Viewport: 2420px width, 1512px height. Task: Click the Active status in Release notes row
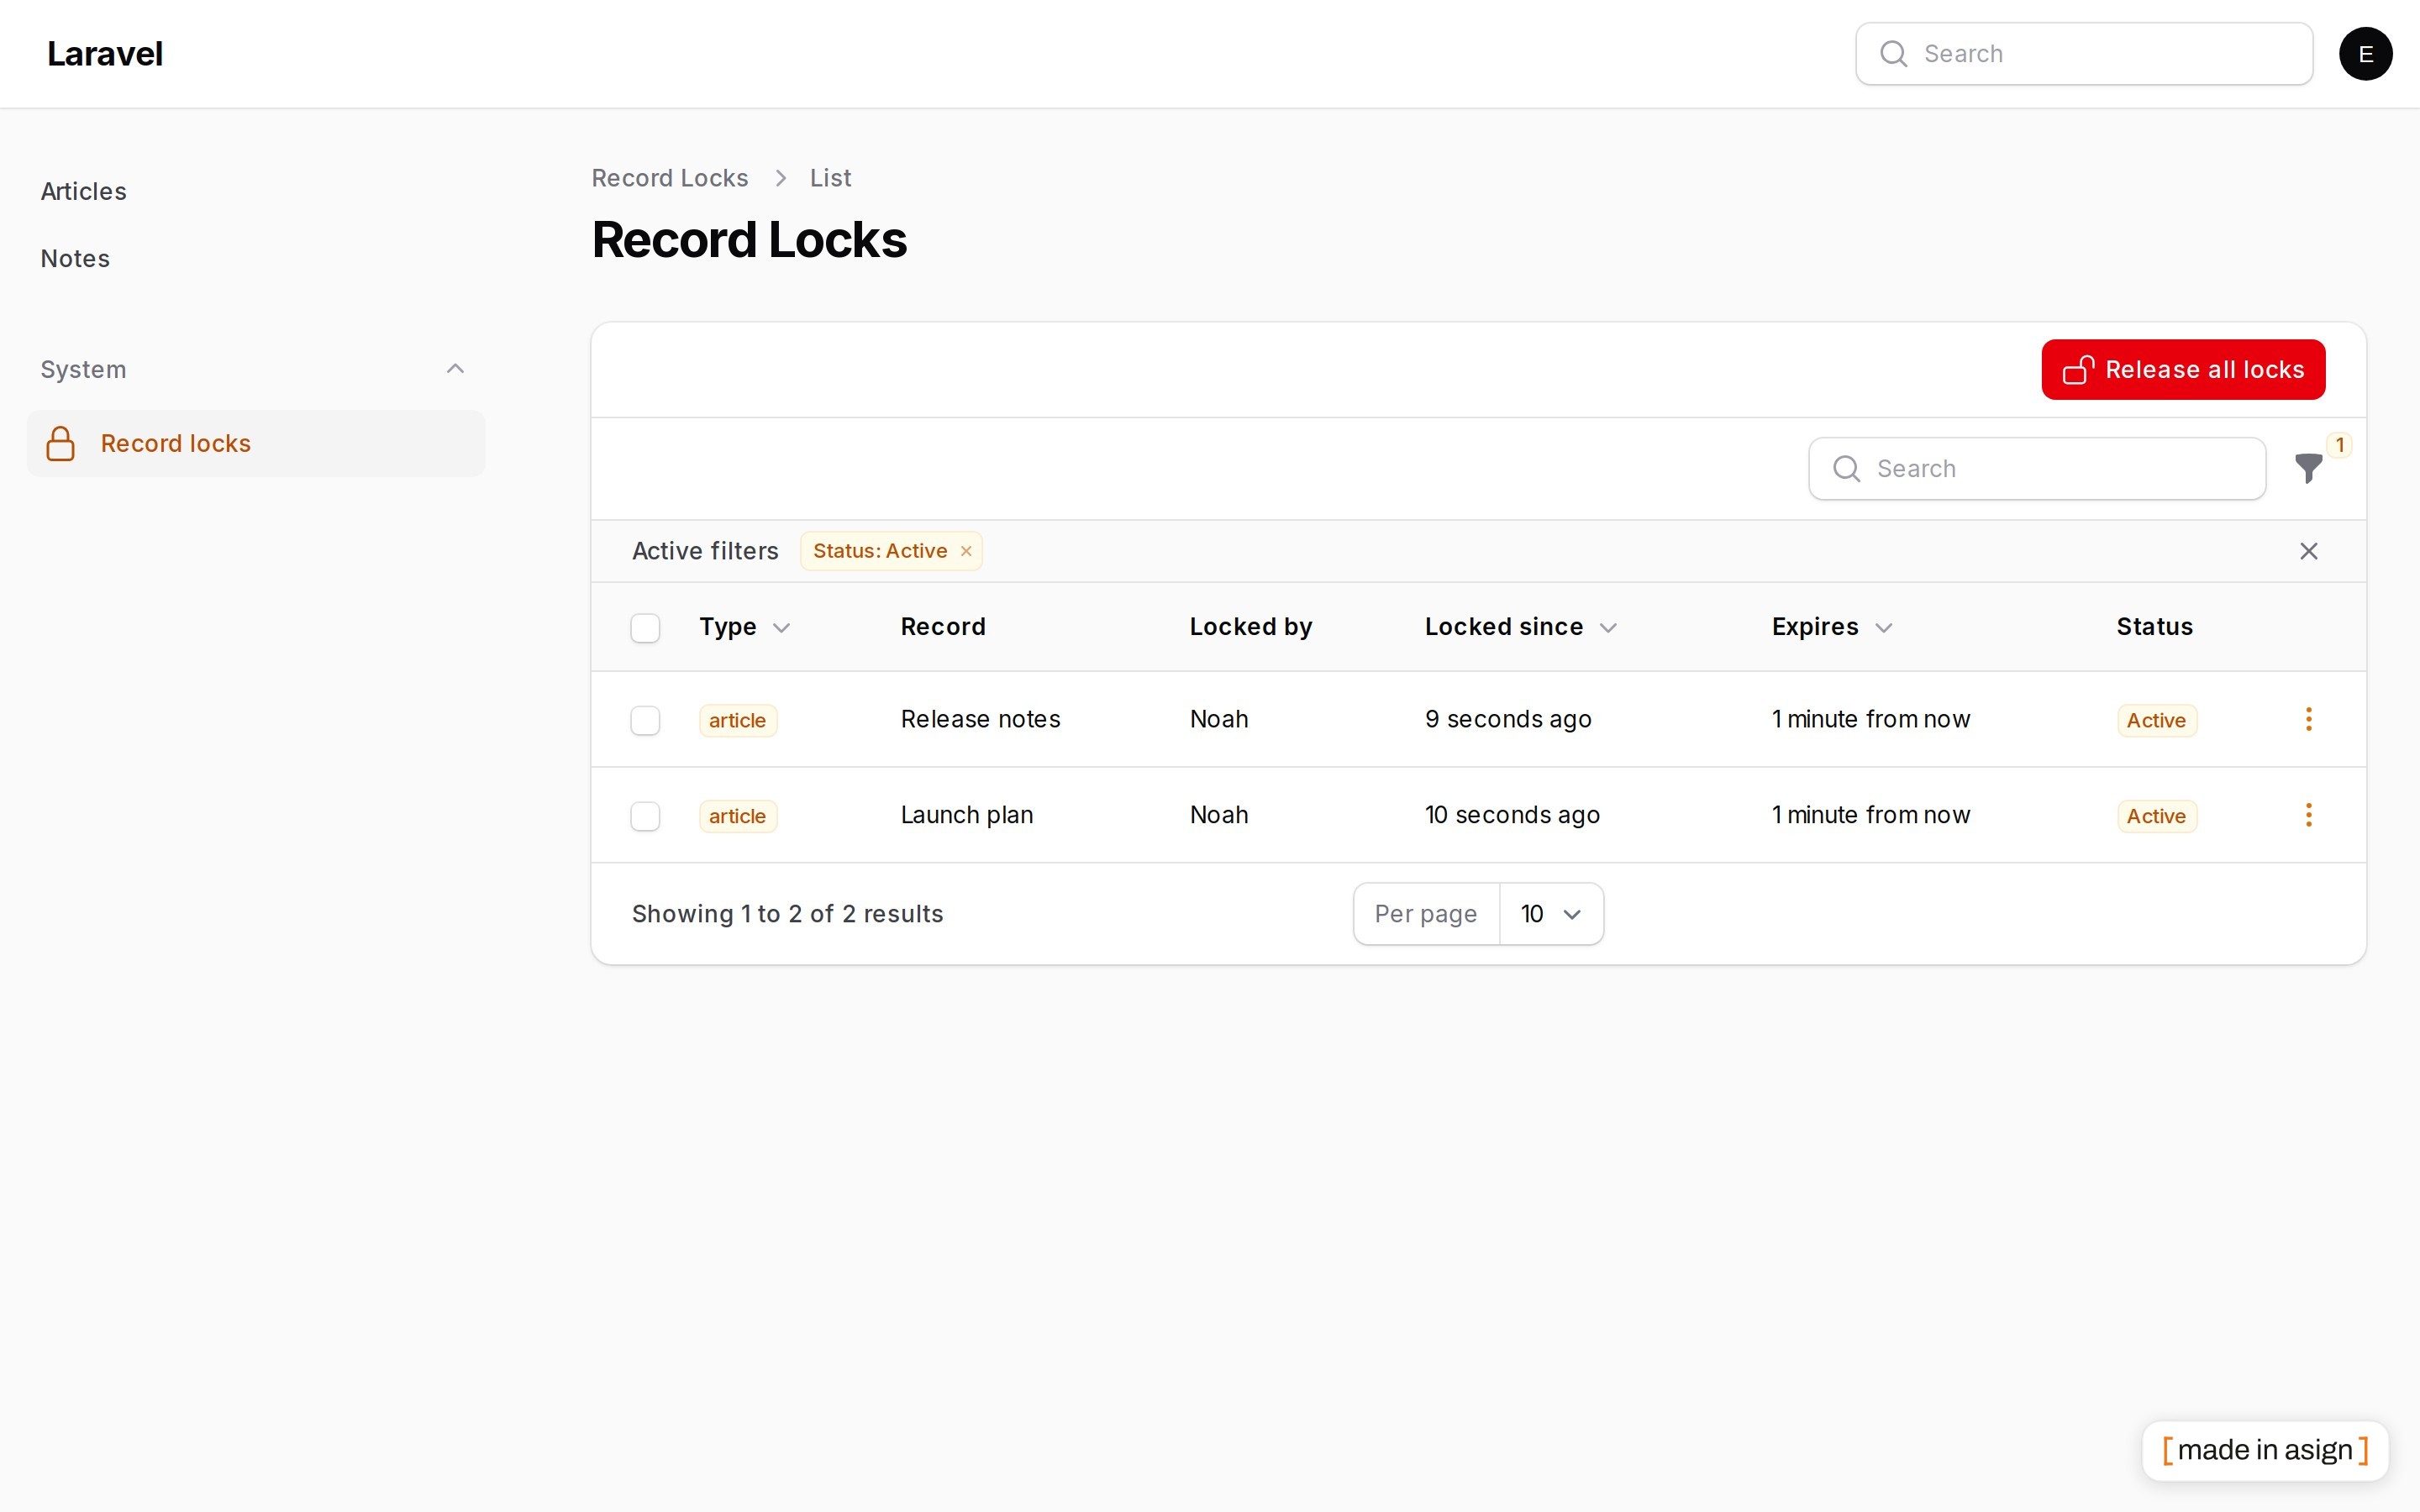[x=2156, y=720]
